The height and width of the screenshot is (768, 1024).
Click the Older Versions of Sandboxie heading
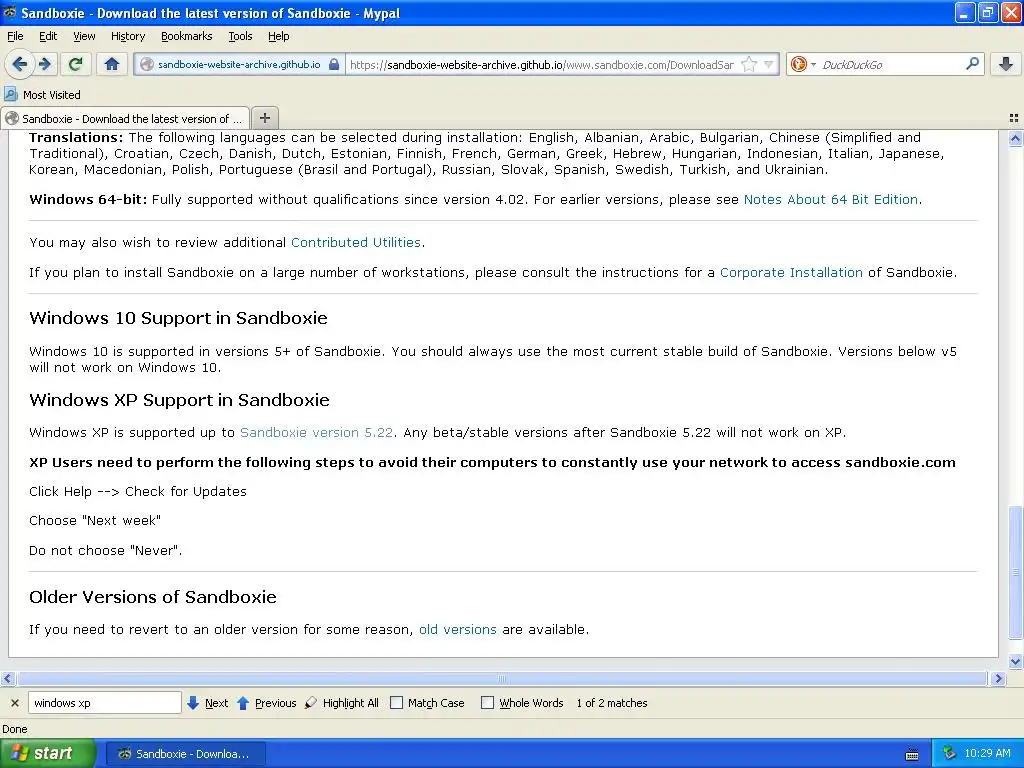153,597
